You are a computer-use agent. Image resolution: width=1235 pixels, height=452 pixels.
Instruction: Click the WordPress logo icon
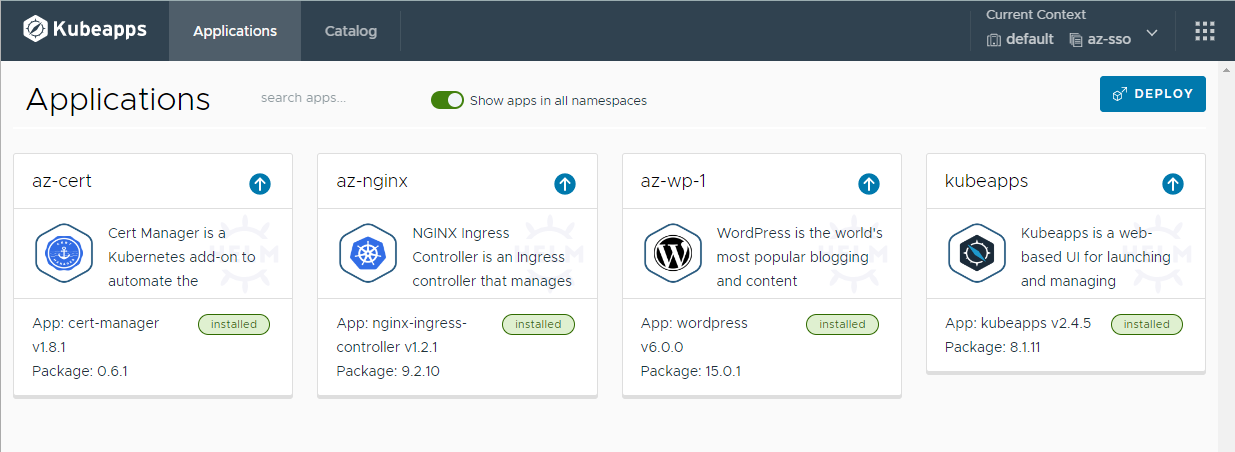[x=673, y=254]
